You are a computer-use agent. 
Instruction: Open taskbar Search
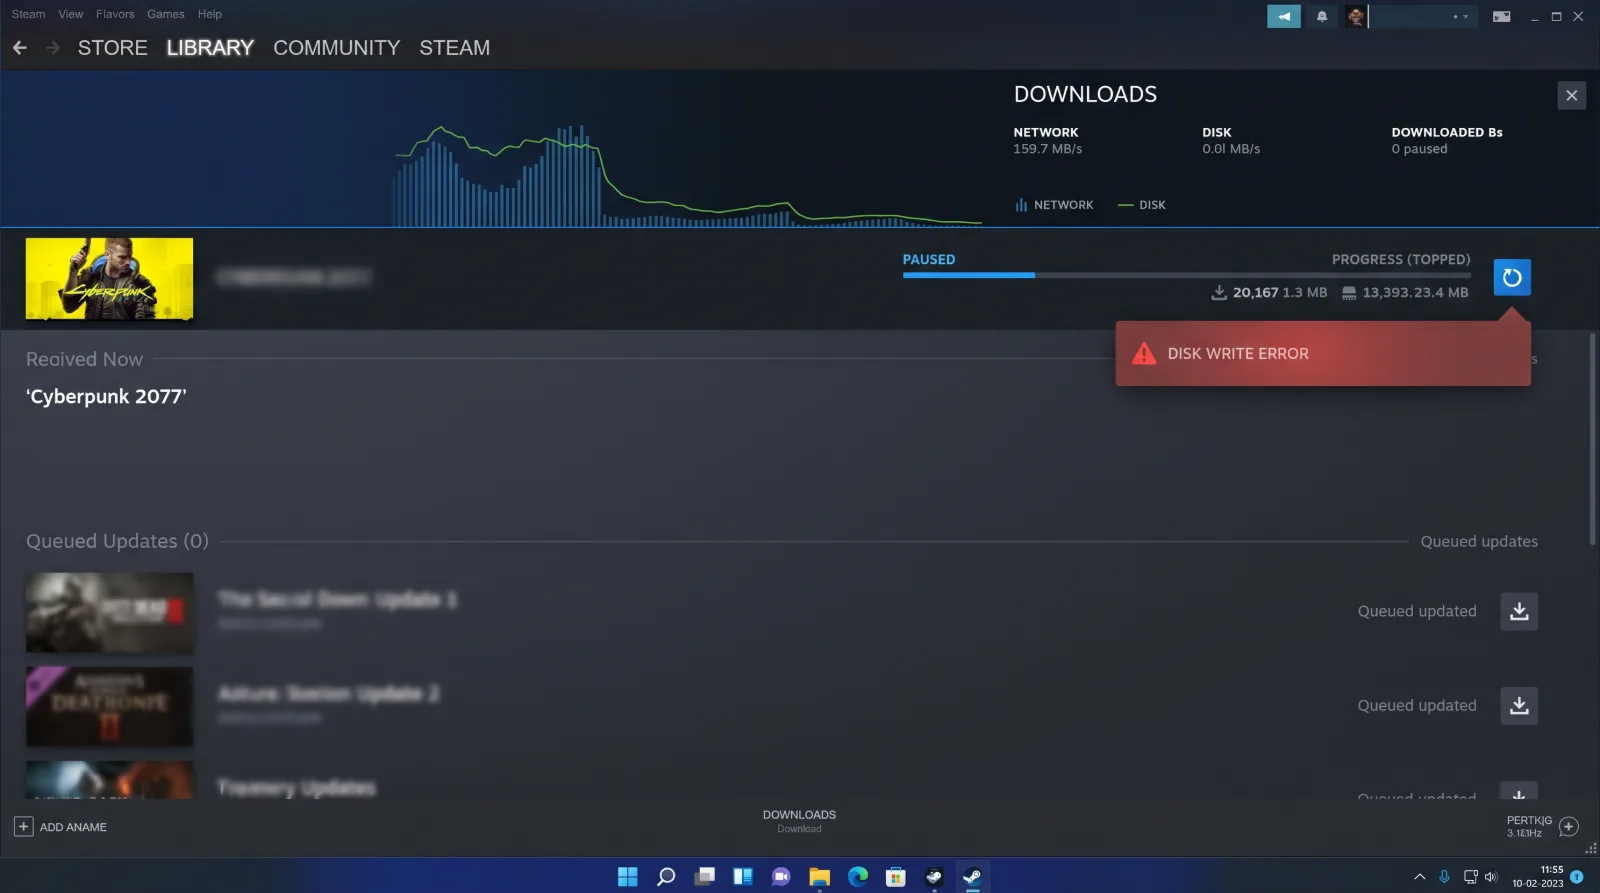point(666,877)
